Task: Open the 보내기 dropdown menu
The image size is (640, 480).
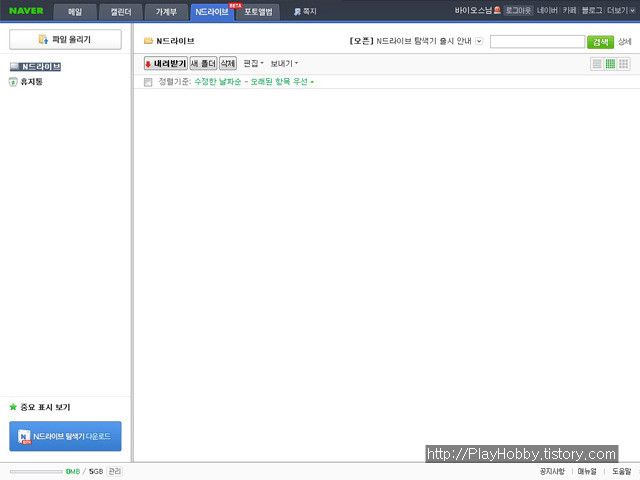Action: [284, 63]
